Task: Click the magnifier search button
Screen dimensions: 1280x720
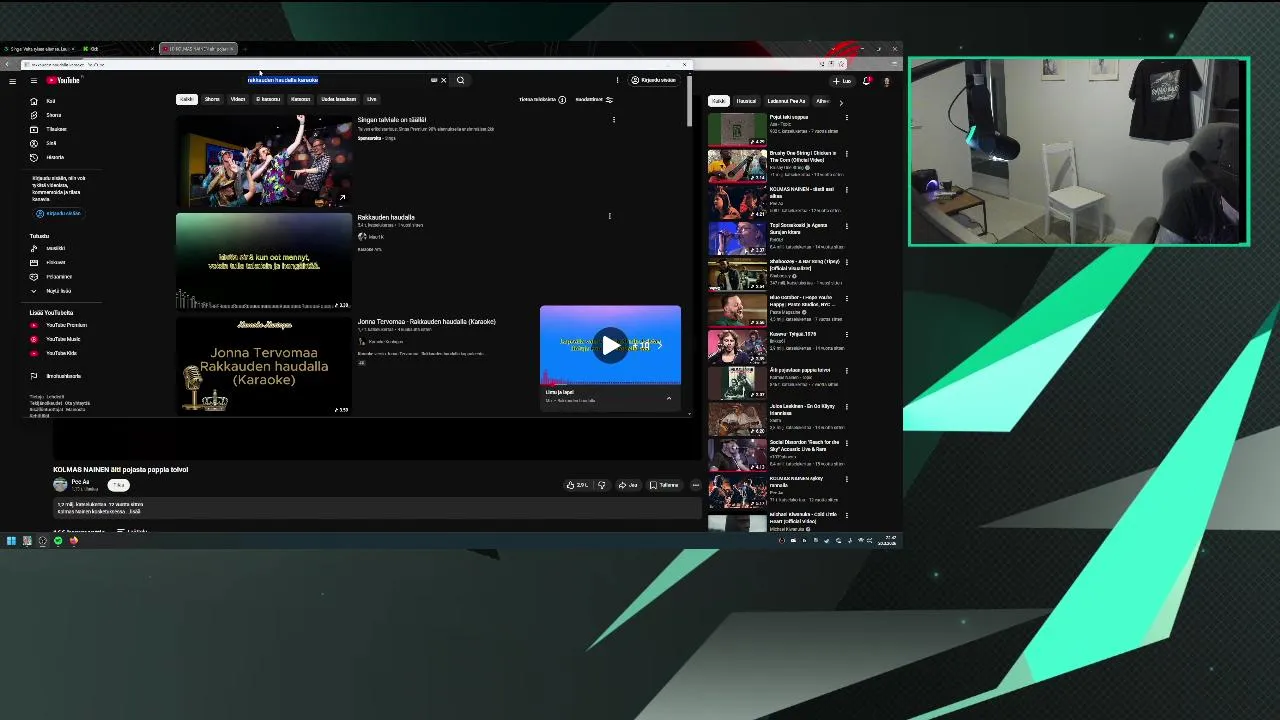Action: (x=460, y=80)
